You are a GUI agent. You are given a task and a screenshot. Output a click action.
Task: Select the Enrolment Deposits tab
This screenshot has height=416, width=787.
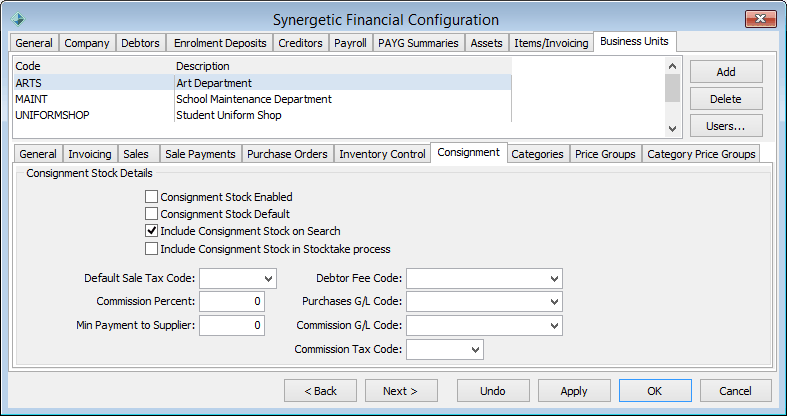click(220, 43)
